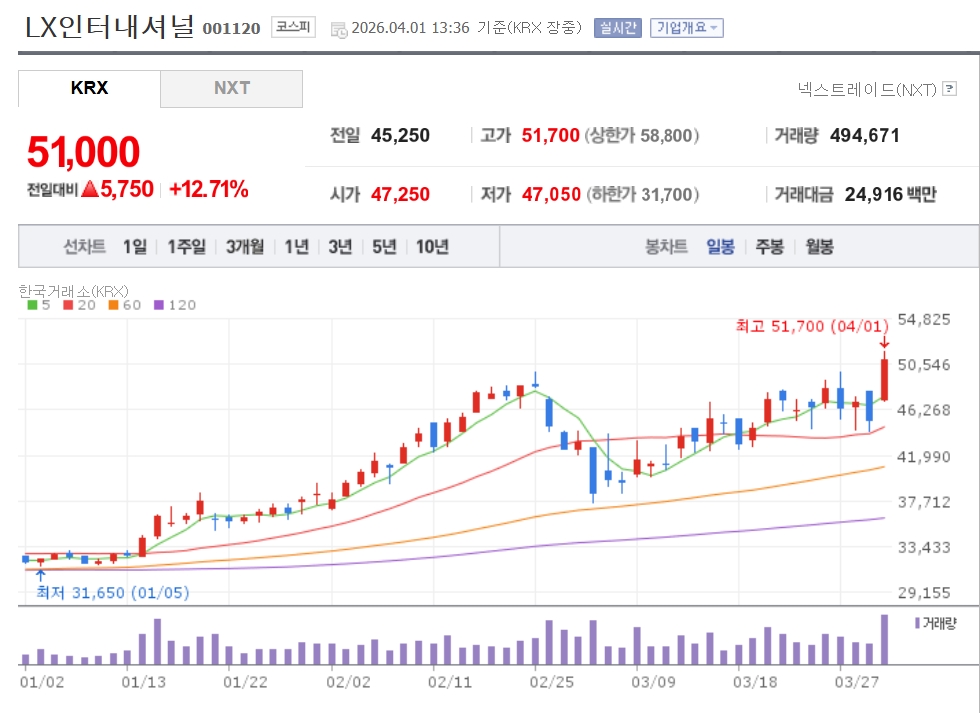The width and height of the screenshot is (980, 713).
Task: Select the 1주일 line chart period
Action: 186,247
